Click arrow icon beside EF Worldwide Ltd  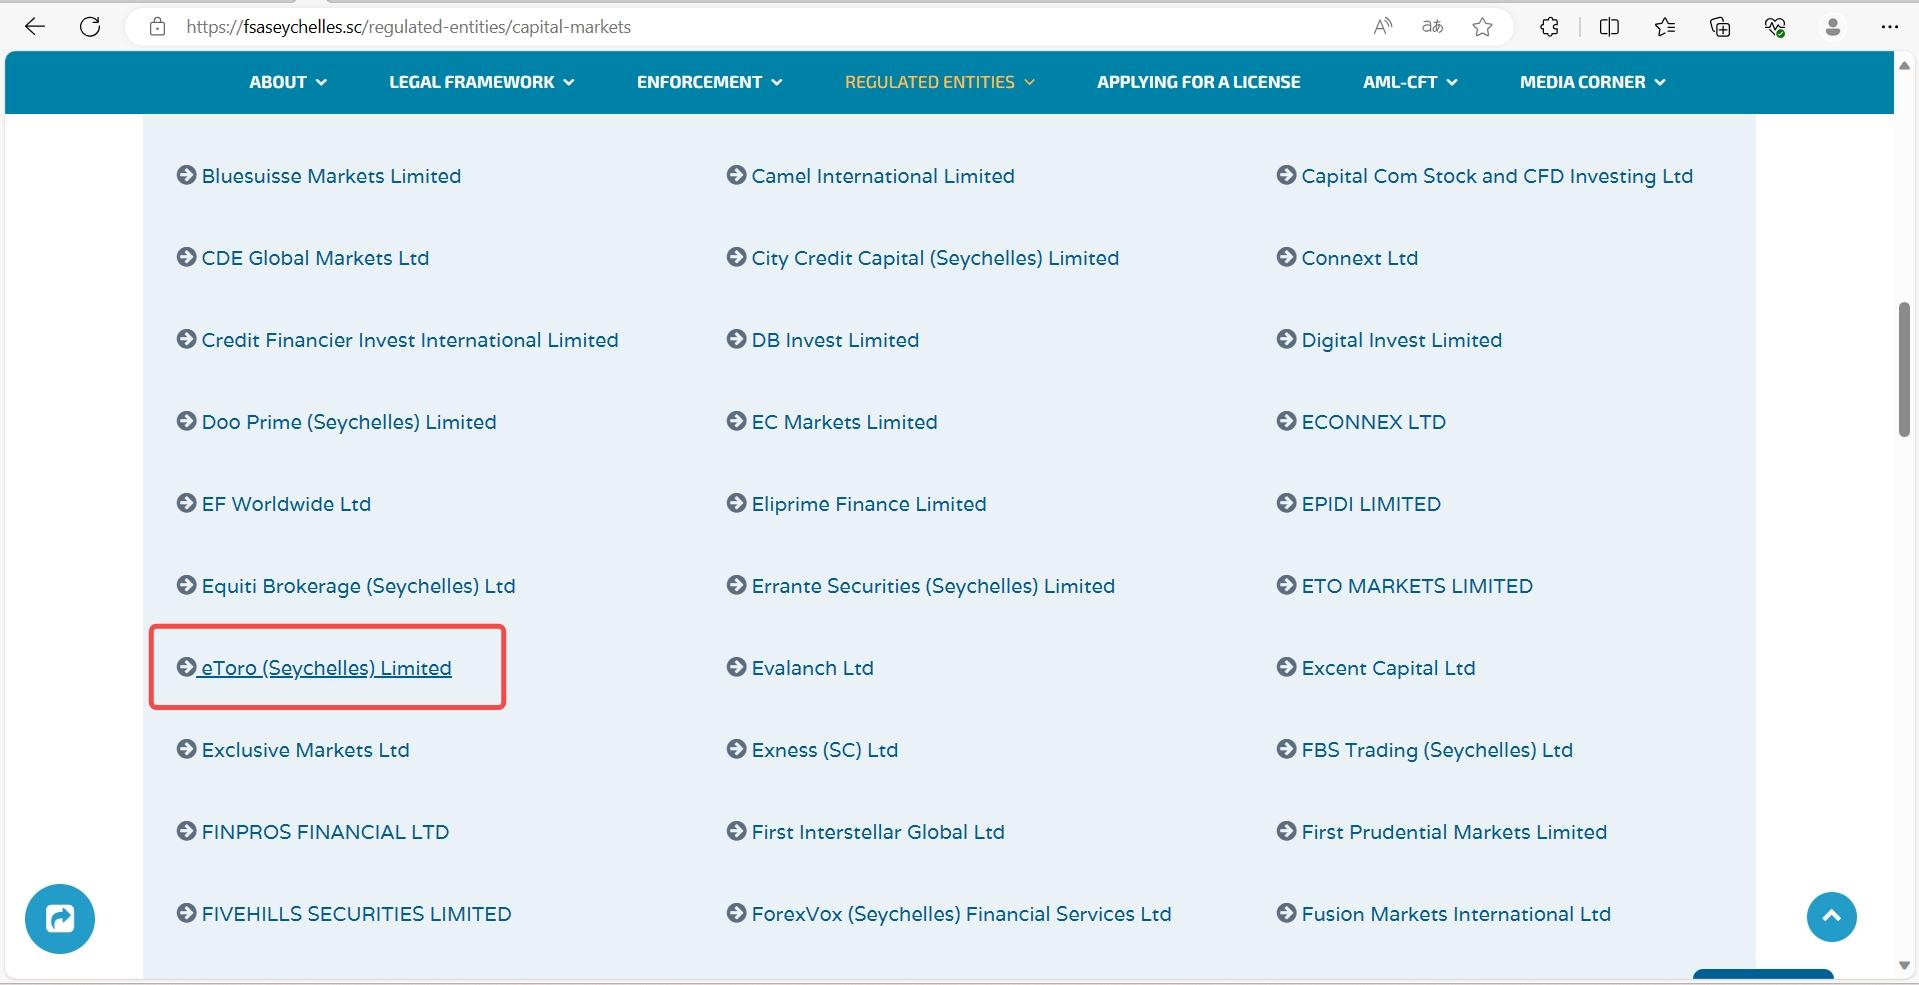[x=186, y=503]
